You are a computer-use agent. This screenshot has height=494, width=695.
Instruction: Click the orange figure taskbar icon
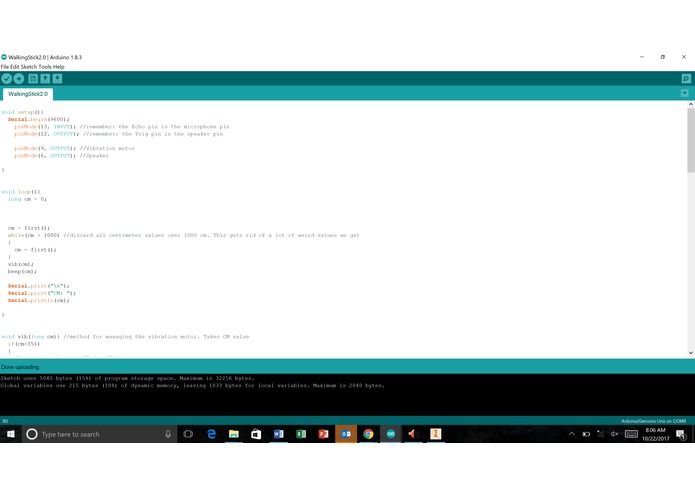coord(435,434)
